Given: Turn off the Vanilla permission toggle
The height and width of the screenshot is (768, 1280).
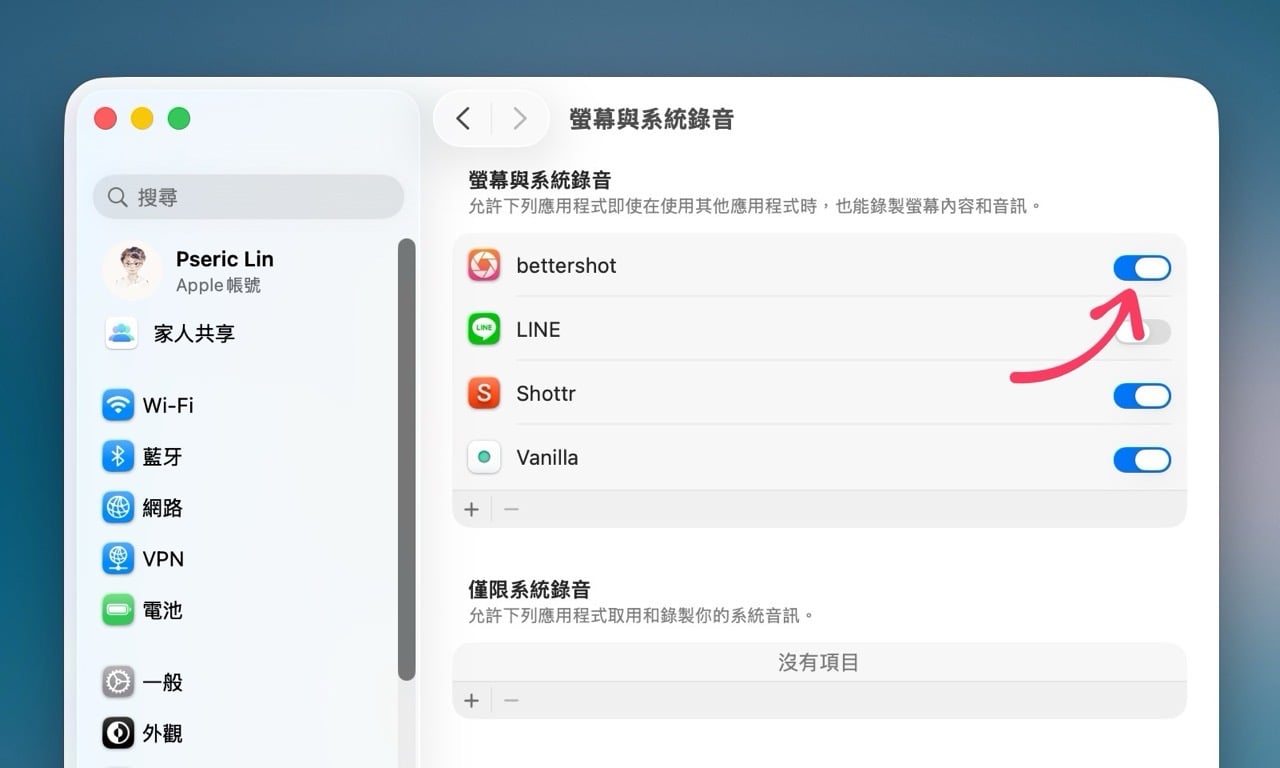Looking at the screenshot, I should pos(1141,460).
